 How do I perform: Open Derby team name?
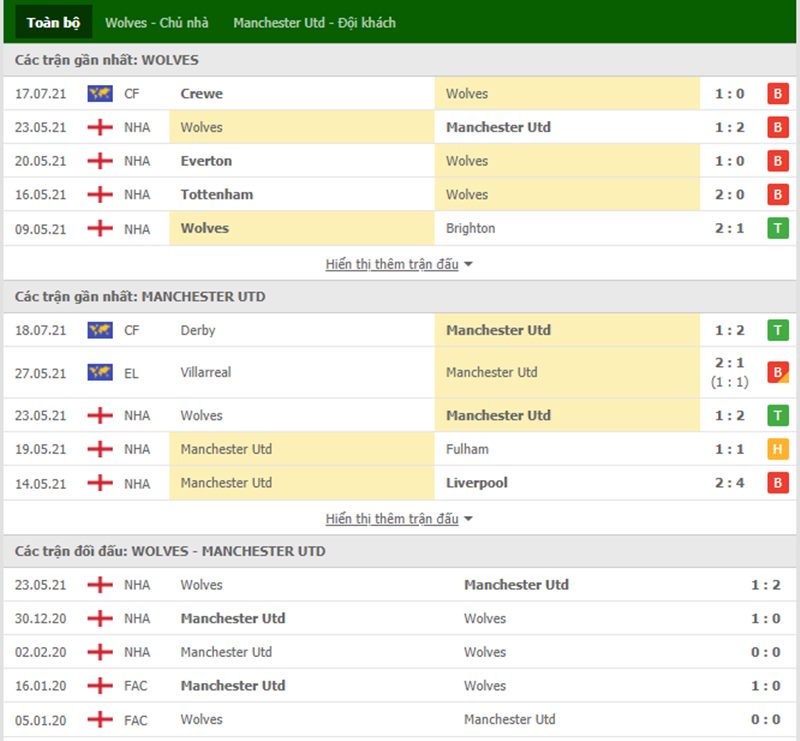(x=198, y=331)
